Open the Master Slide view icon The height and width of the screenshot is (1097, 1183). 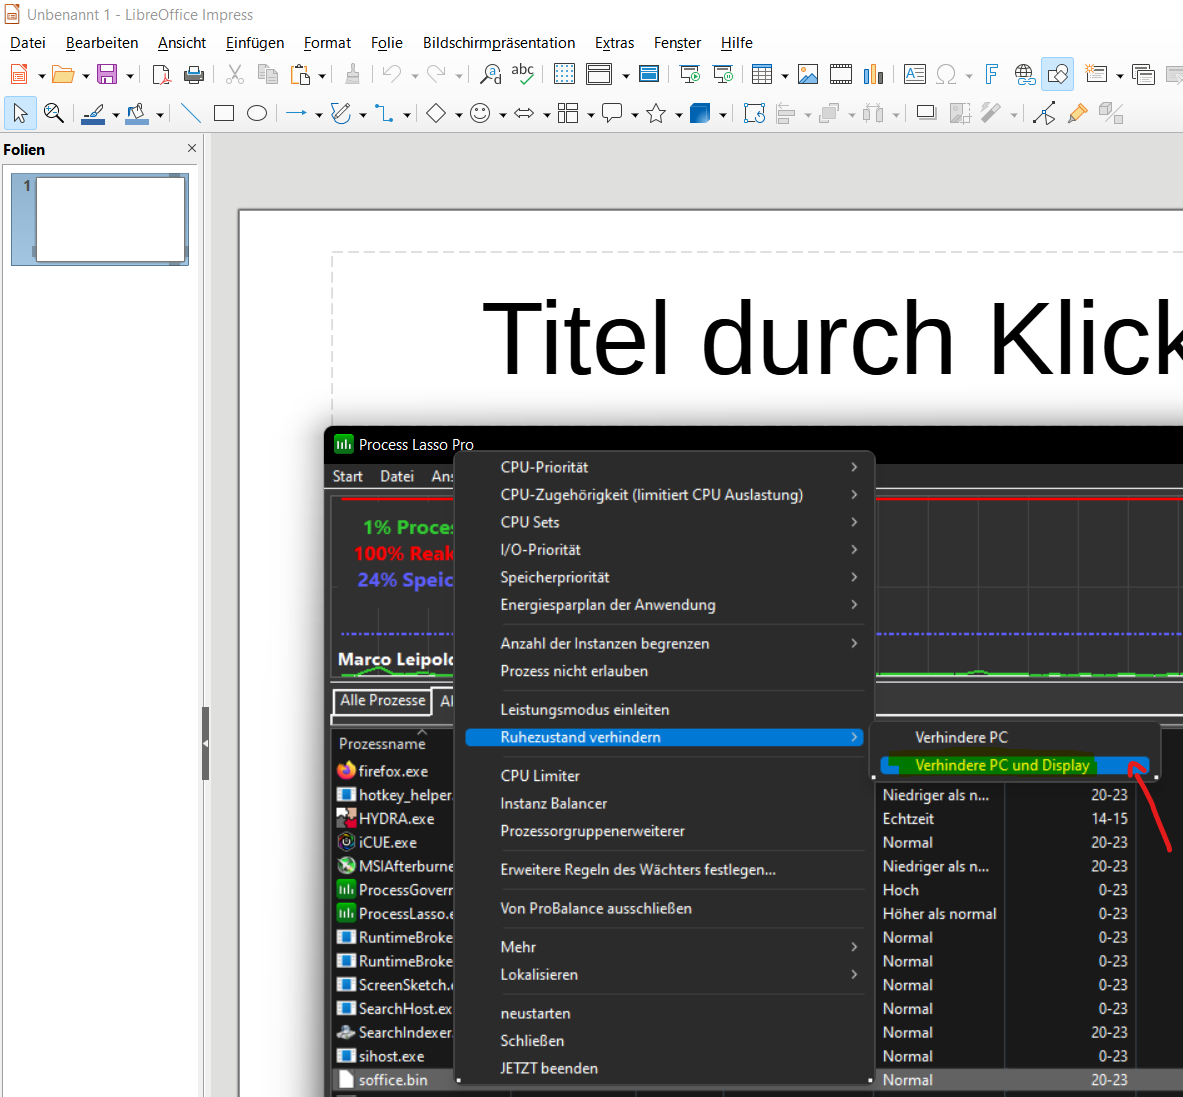pyautogui.click(x=649, y=74)
